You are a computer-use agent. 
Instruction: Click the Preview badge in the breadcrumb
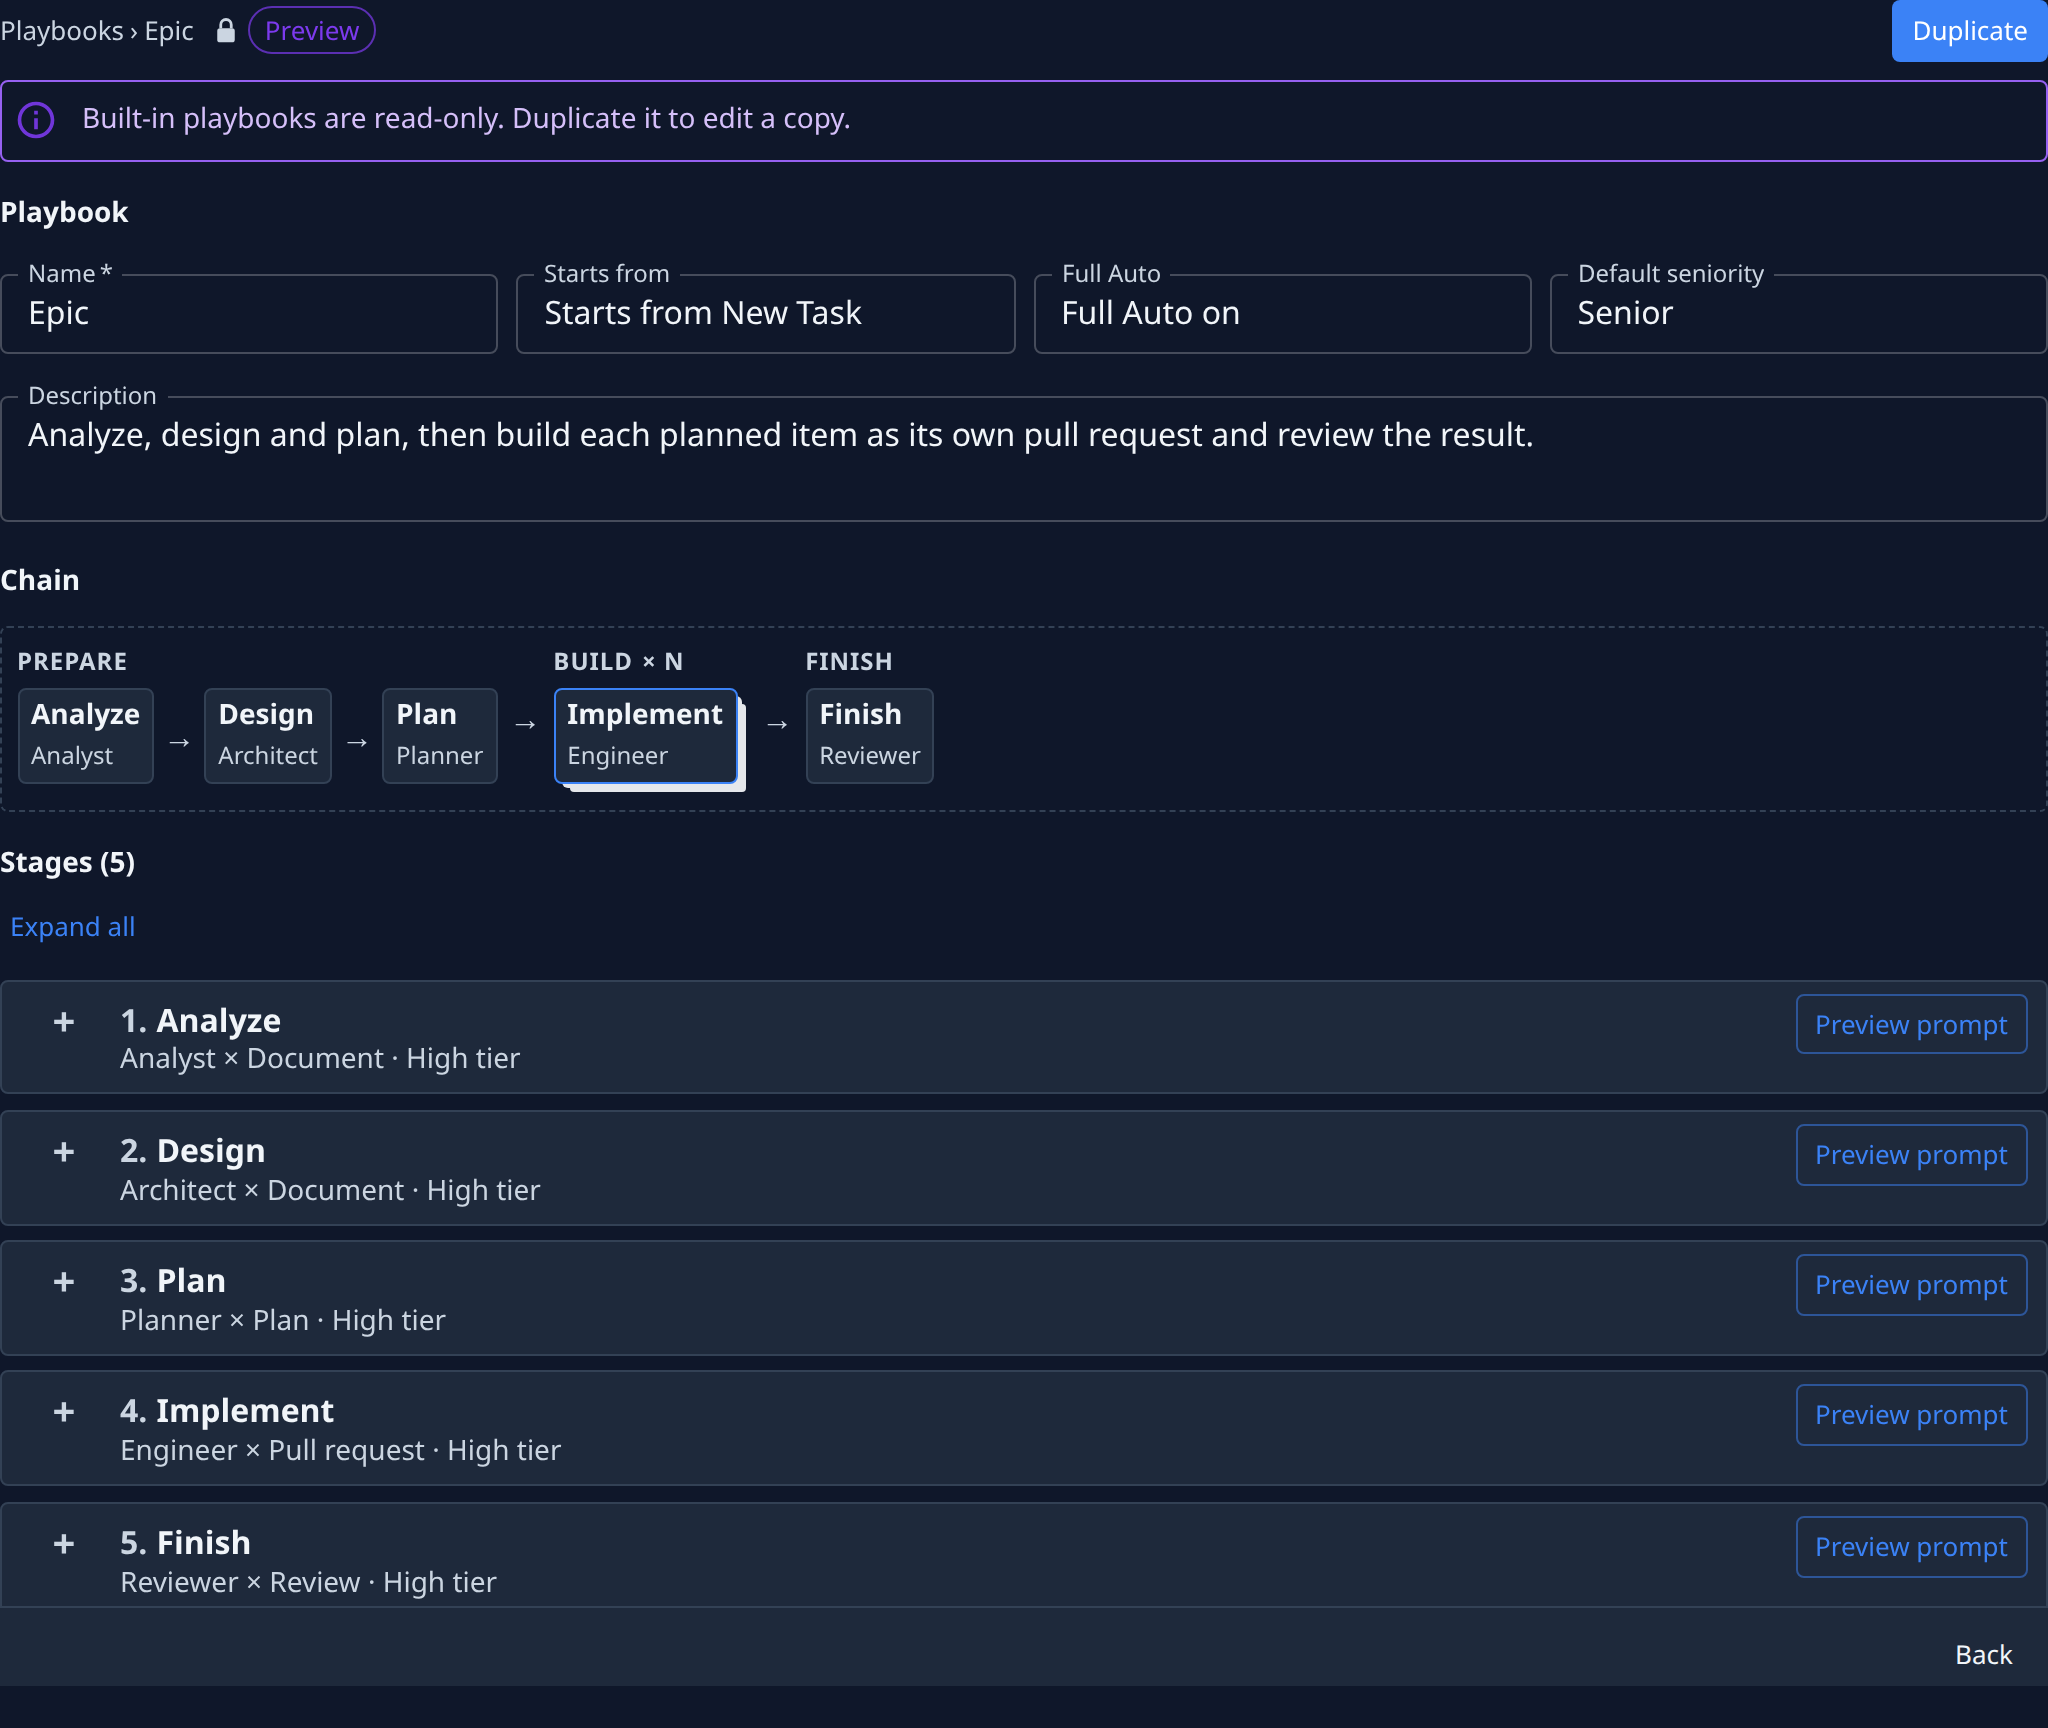click(312, 31)
